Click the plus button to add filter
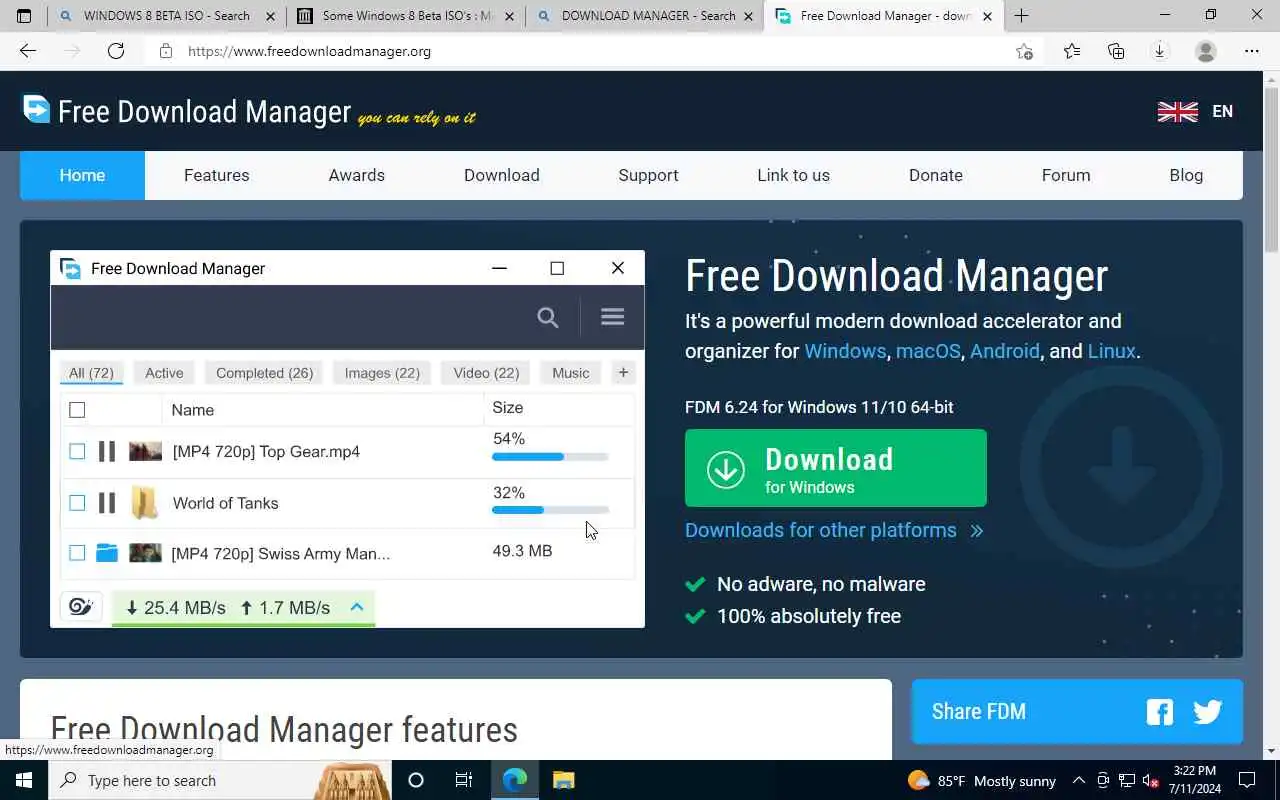This screenshot has width=1280, height=800. point(623,373)
